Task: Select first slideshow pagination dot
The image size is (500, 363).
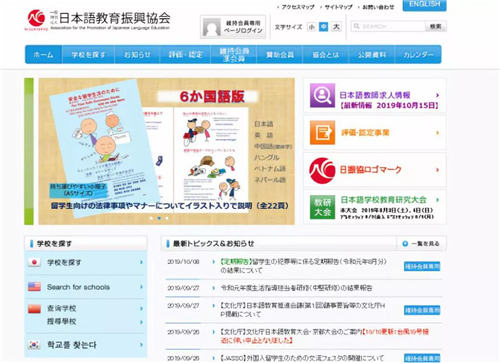Action: (x=151, y=218)
